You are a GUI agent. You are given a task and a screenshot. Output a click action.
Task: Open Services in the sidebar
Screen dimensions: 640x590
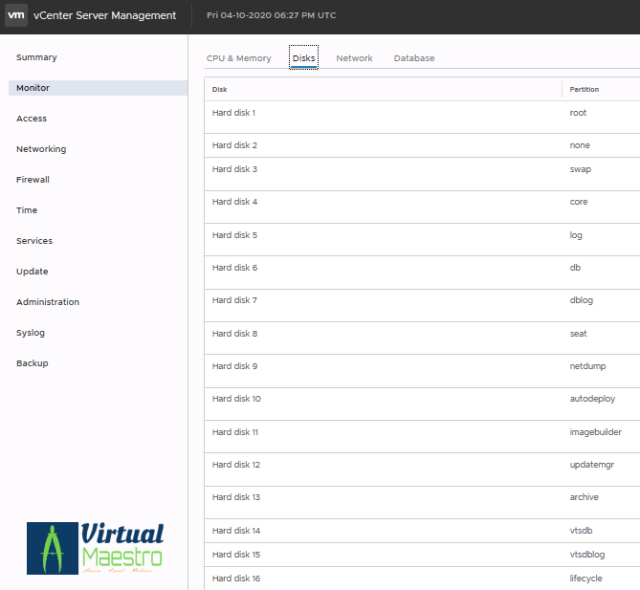coord(34,241)
